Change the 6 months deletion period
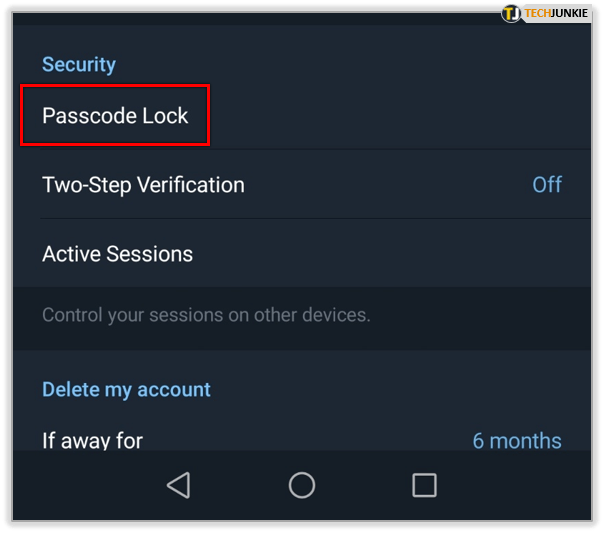Image resolution: width=604 pixels, height=533 pixels. (517, 441)
